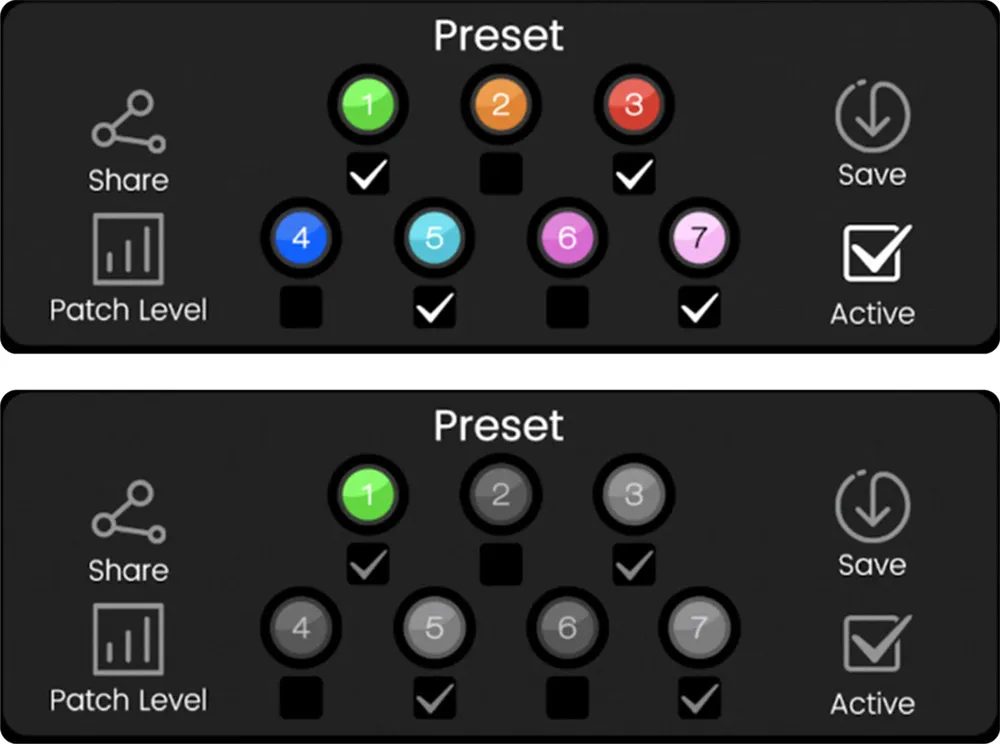The height and width of the screenshot is (744, 1000).
Task: Click the Save icon in bottom panel
Action: (872, 506)
